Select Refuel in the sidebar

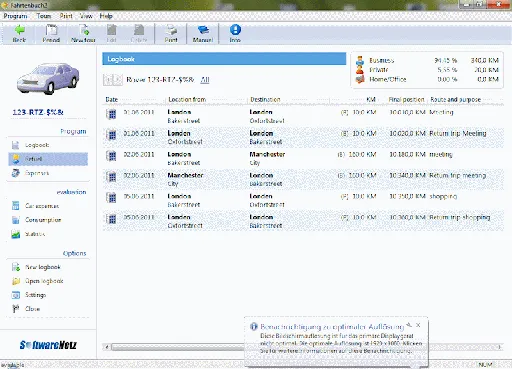tap(48, 159)
